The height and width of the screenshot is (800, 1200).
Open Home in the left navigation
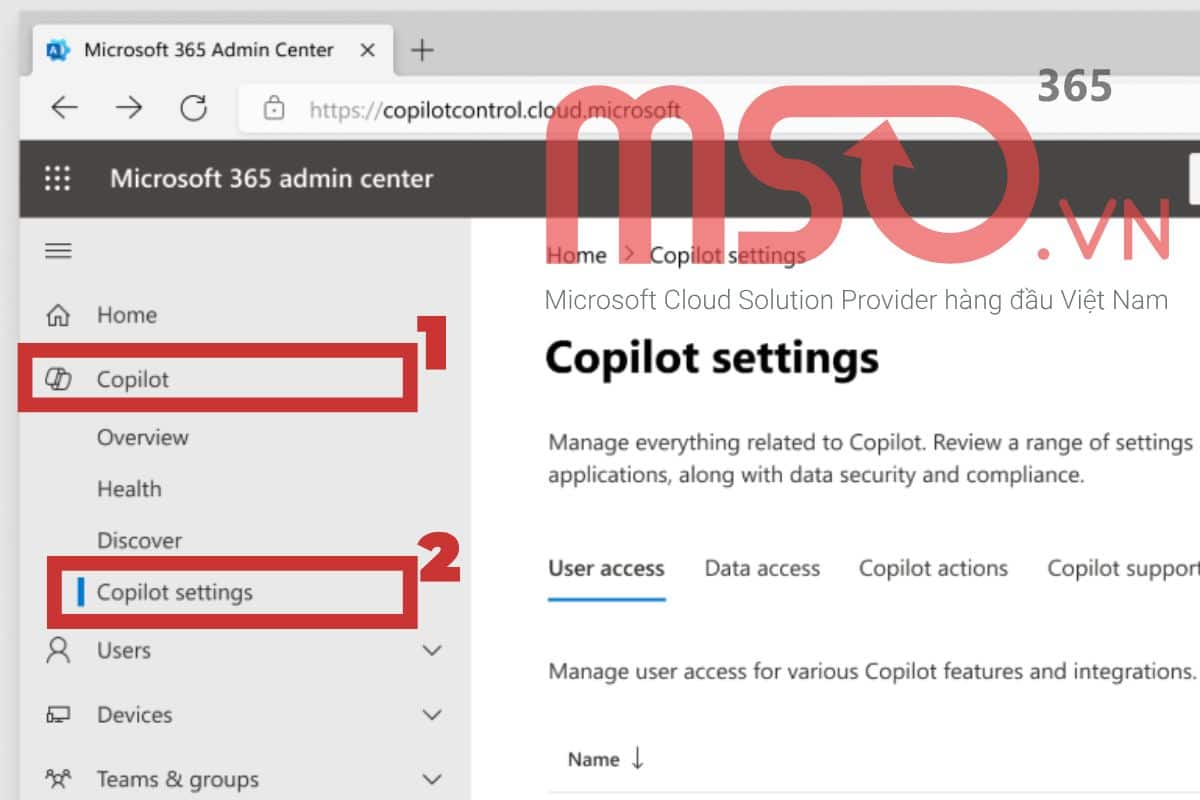(126, 315)
